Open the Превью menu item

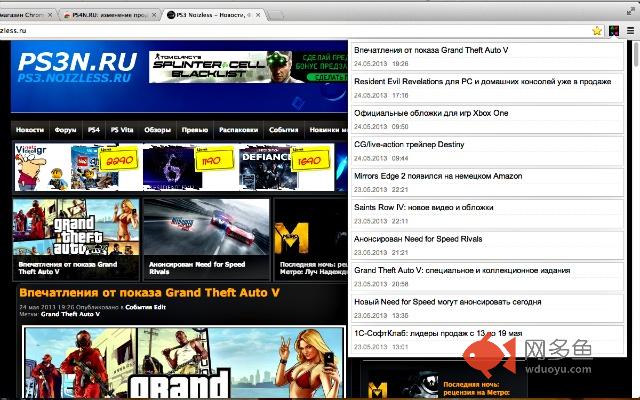[x=195, y=130]
